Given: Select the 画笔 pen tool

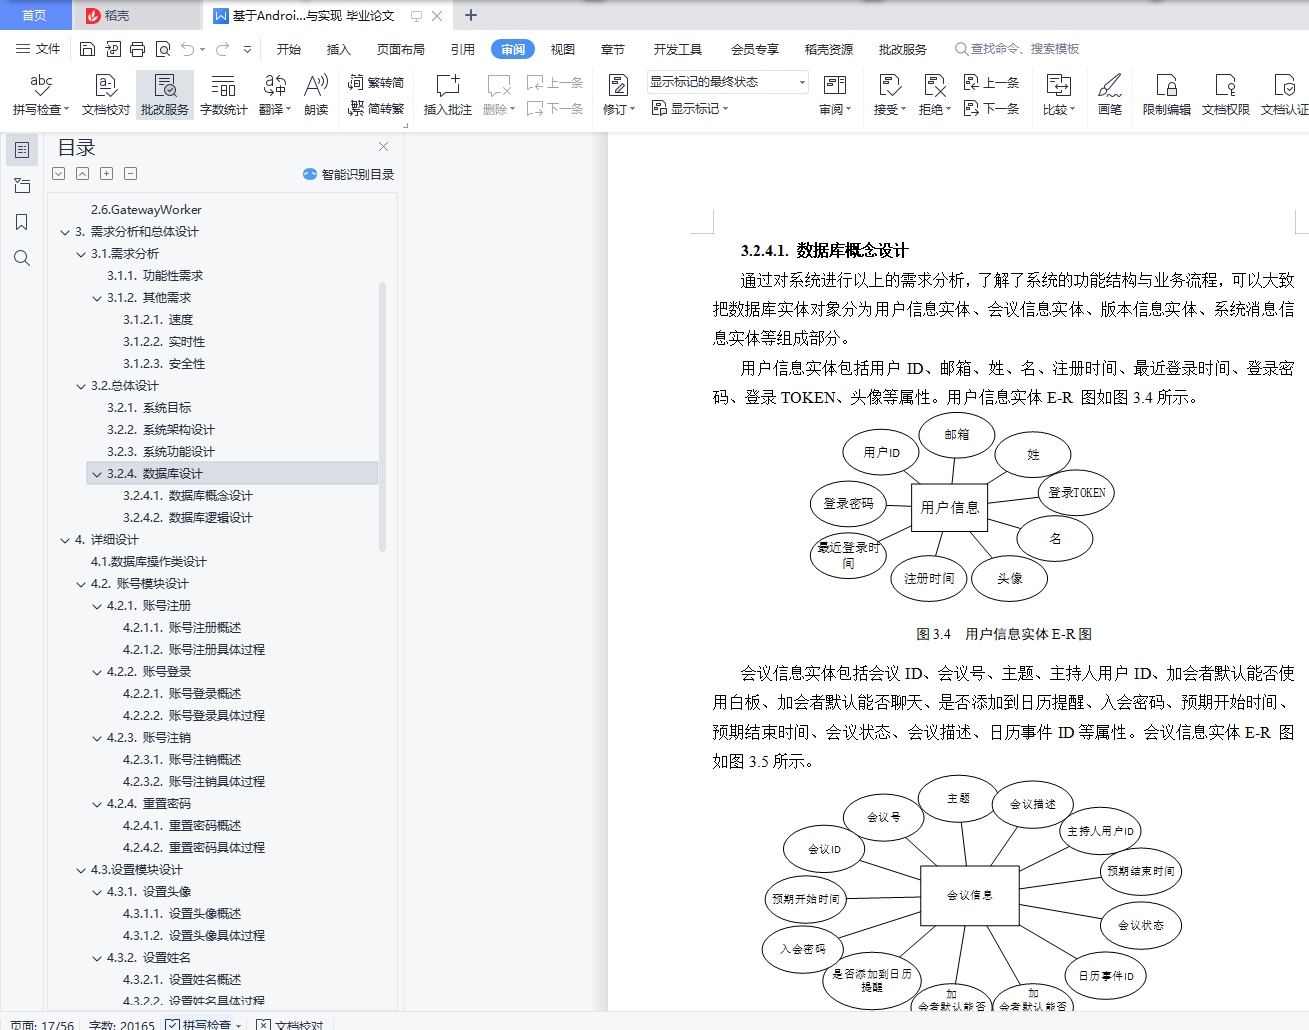Looking at the screenshot, I should tap(1110, 95).
